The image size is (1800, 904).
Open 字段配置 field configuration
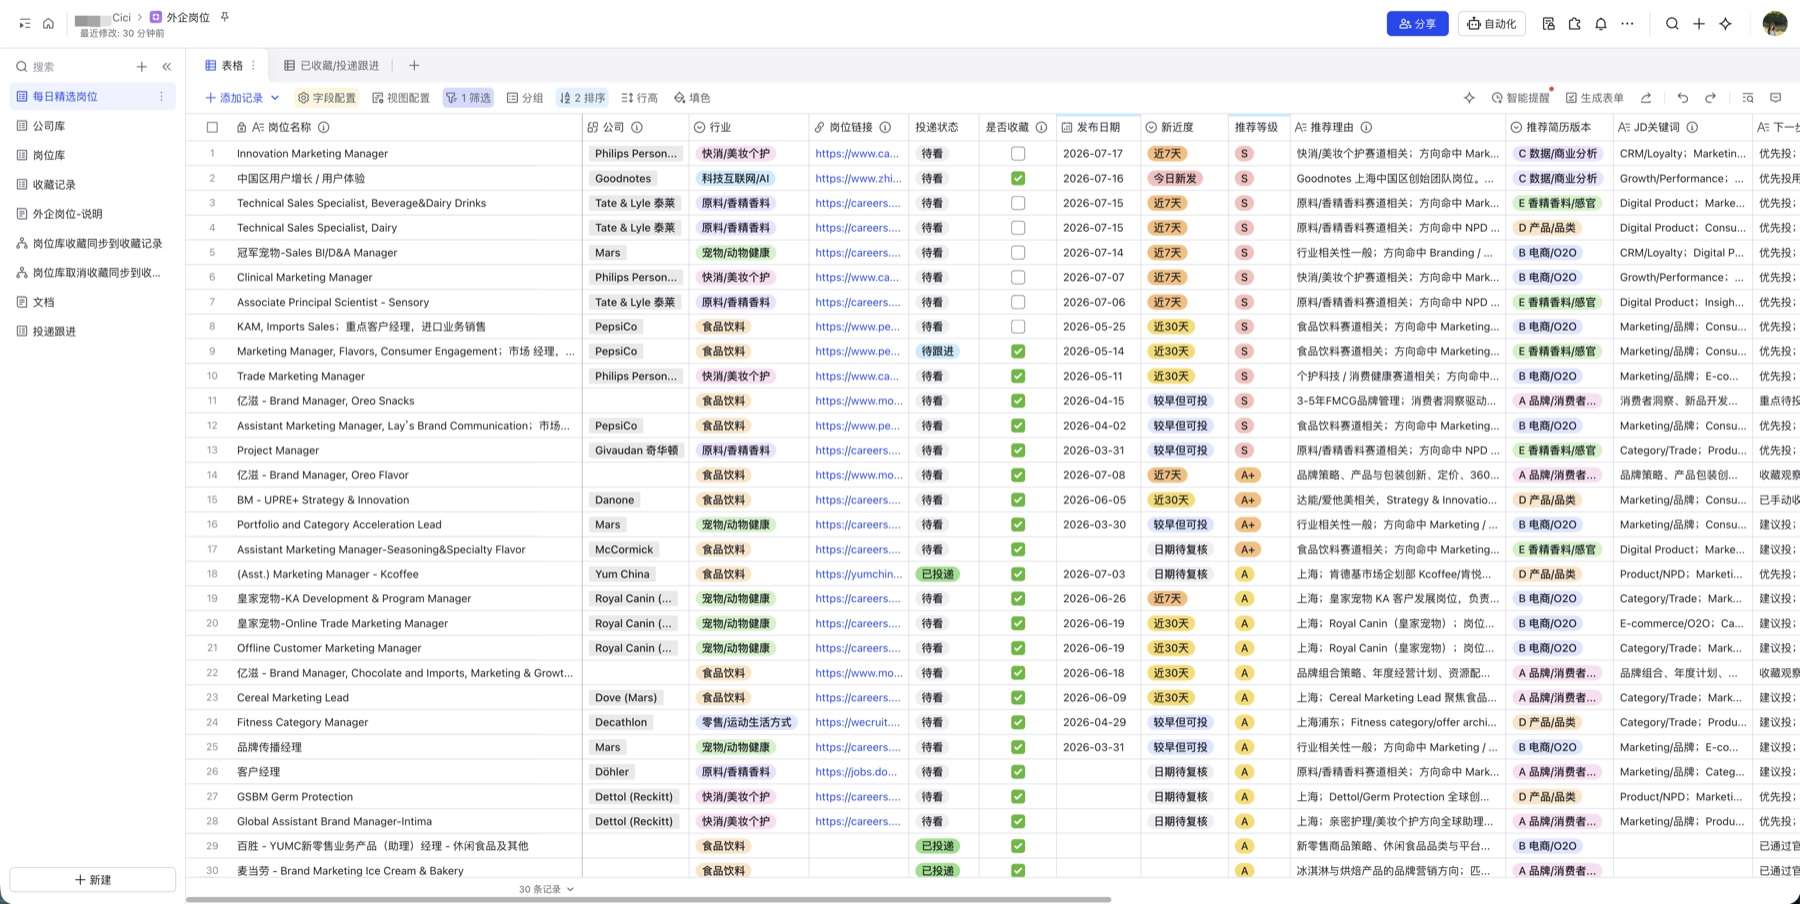[326, 98]
